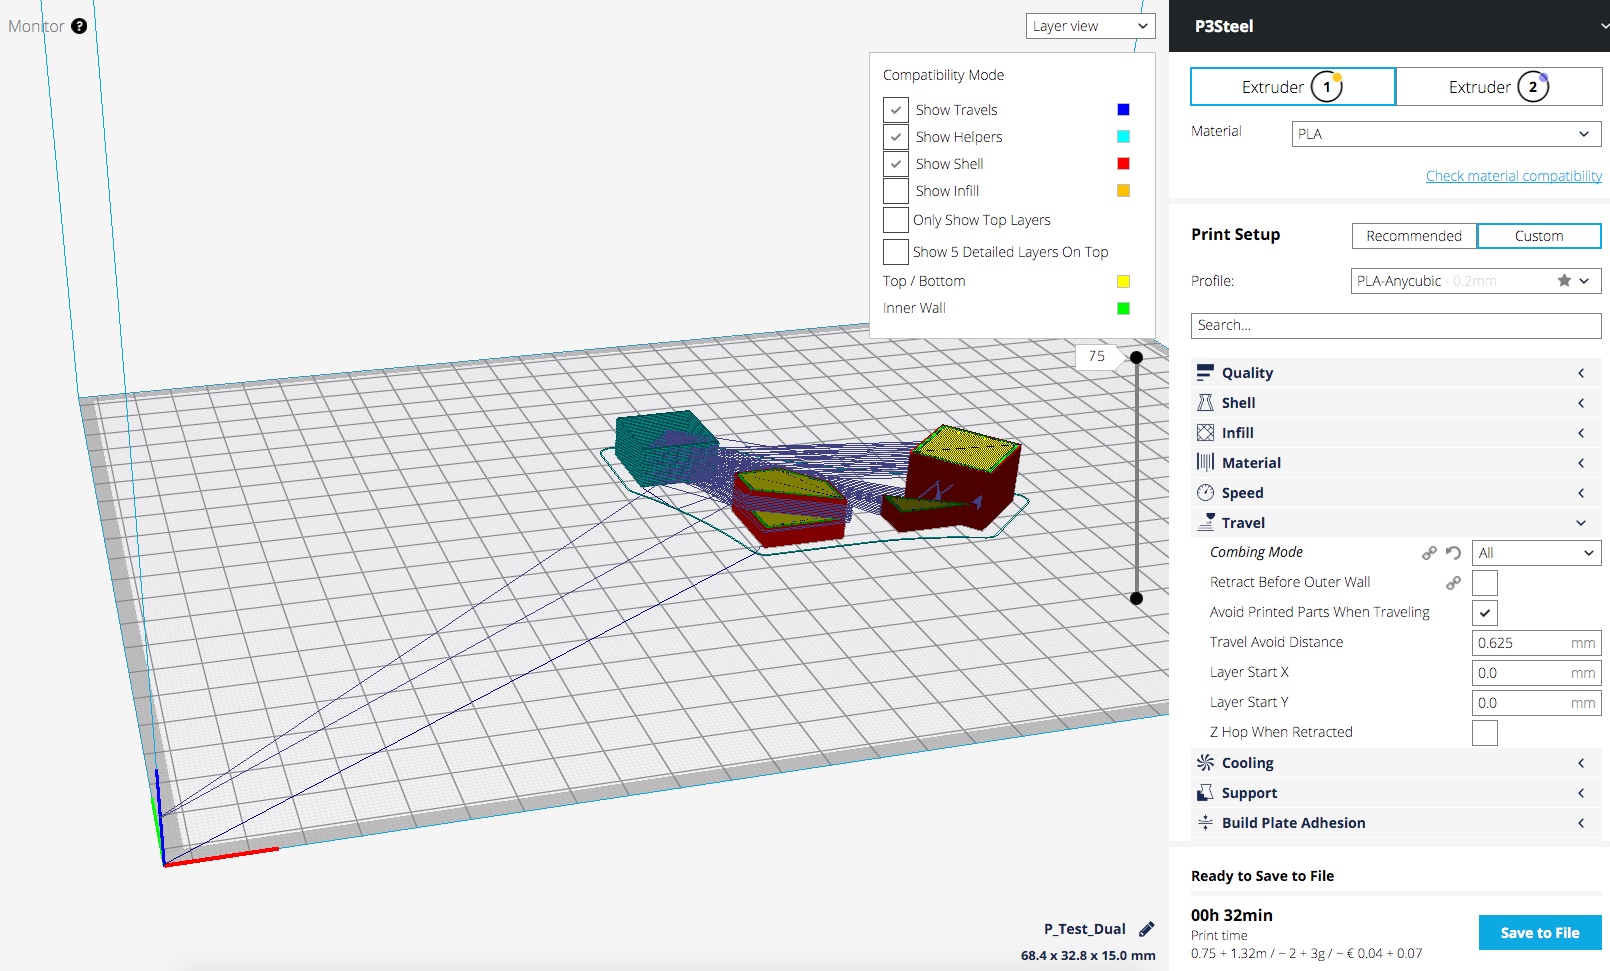Click the red Show Shell color swatch
This screenshot has width=1610, height=971.
point(1123,164)
